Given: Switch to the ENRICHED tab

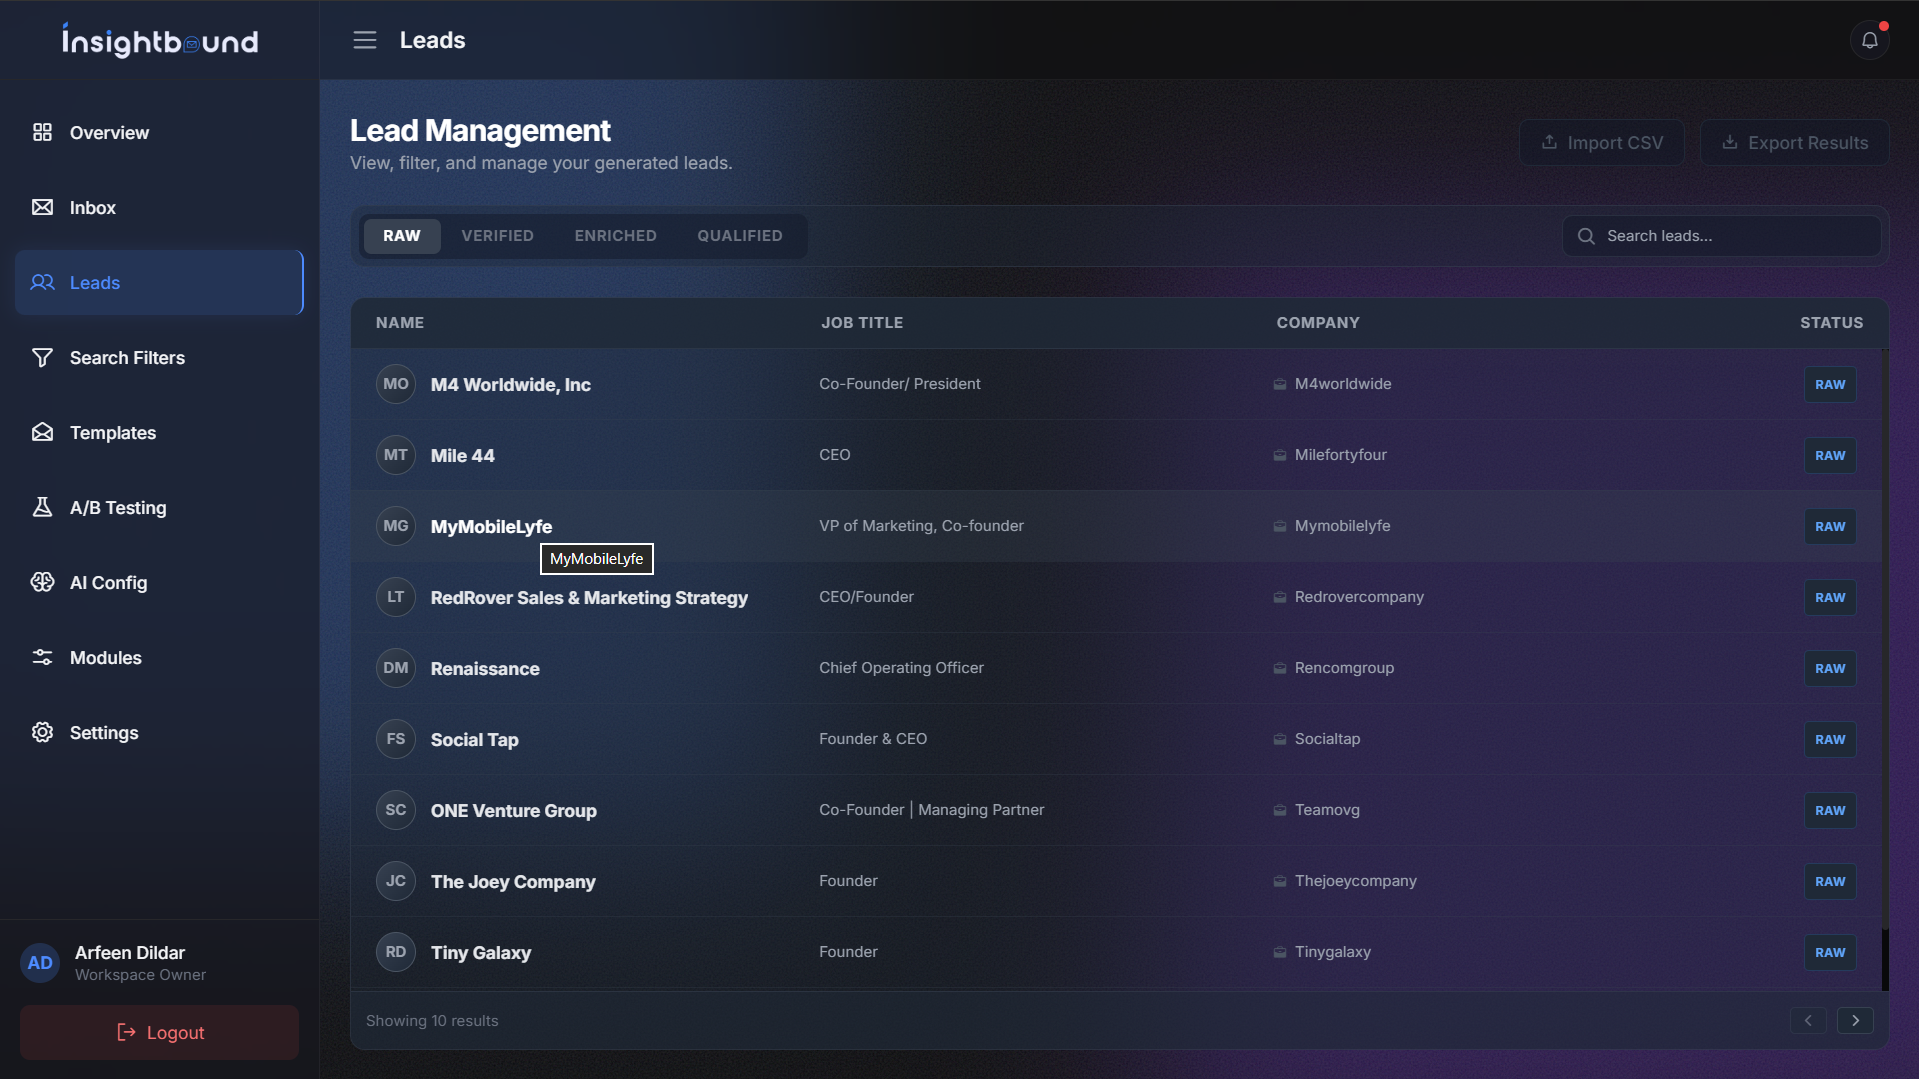Looking at the screenshot, I should click(x=615, y=236).
